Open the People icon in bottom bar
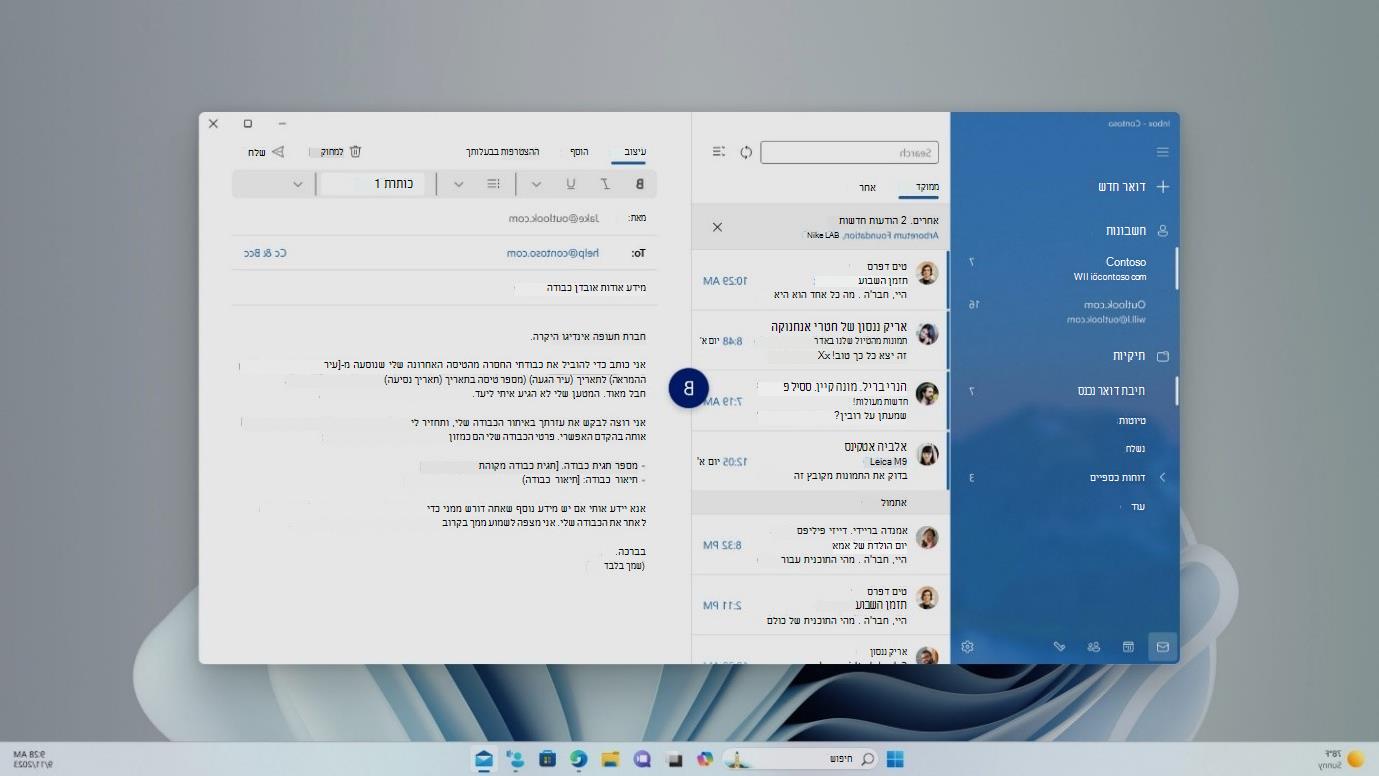Viewport: 1379px width, 776px height. [x=1094, y=647]
